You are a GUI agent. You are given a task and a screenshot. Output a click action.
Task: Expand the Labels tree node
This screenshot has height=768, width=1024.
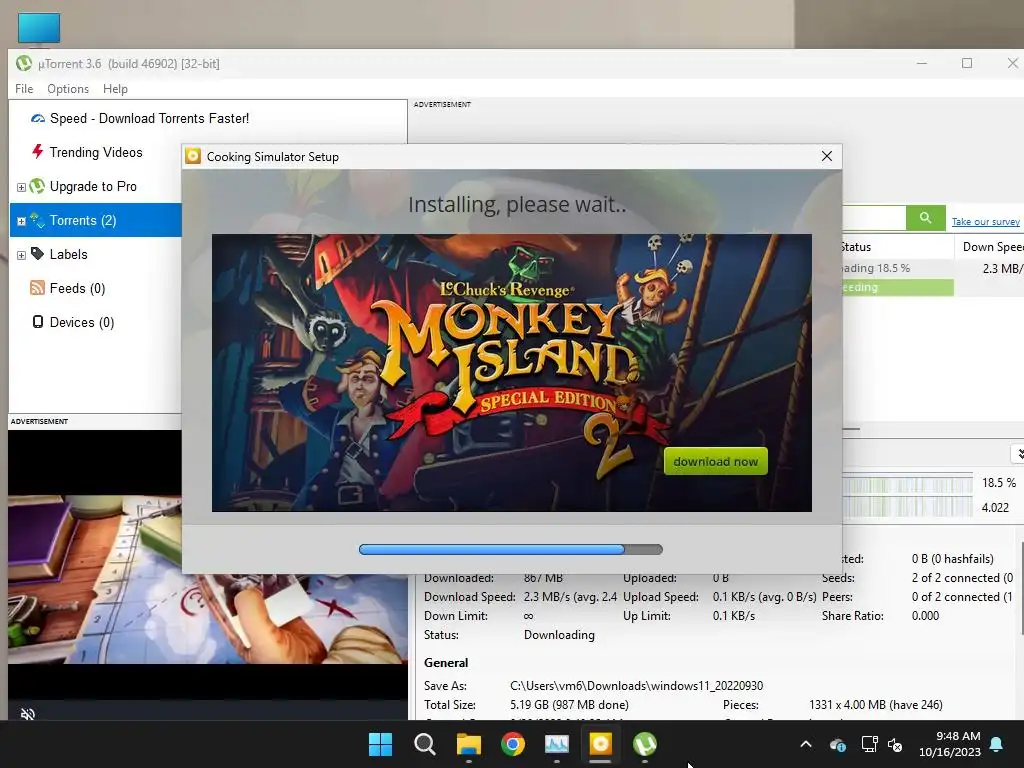[21, 255]
